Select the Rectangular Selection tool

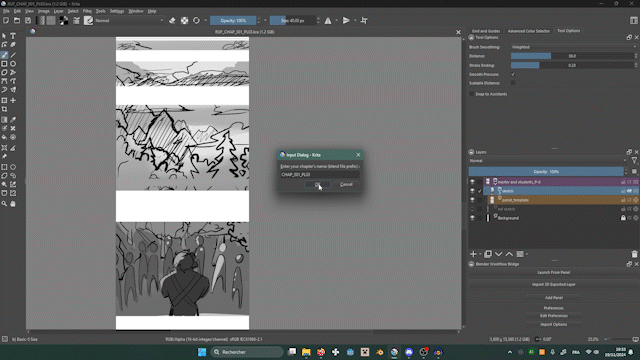tap(4, 167)
